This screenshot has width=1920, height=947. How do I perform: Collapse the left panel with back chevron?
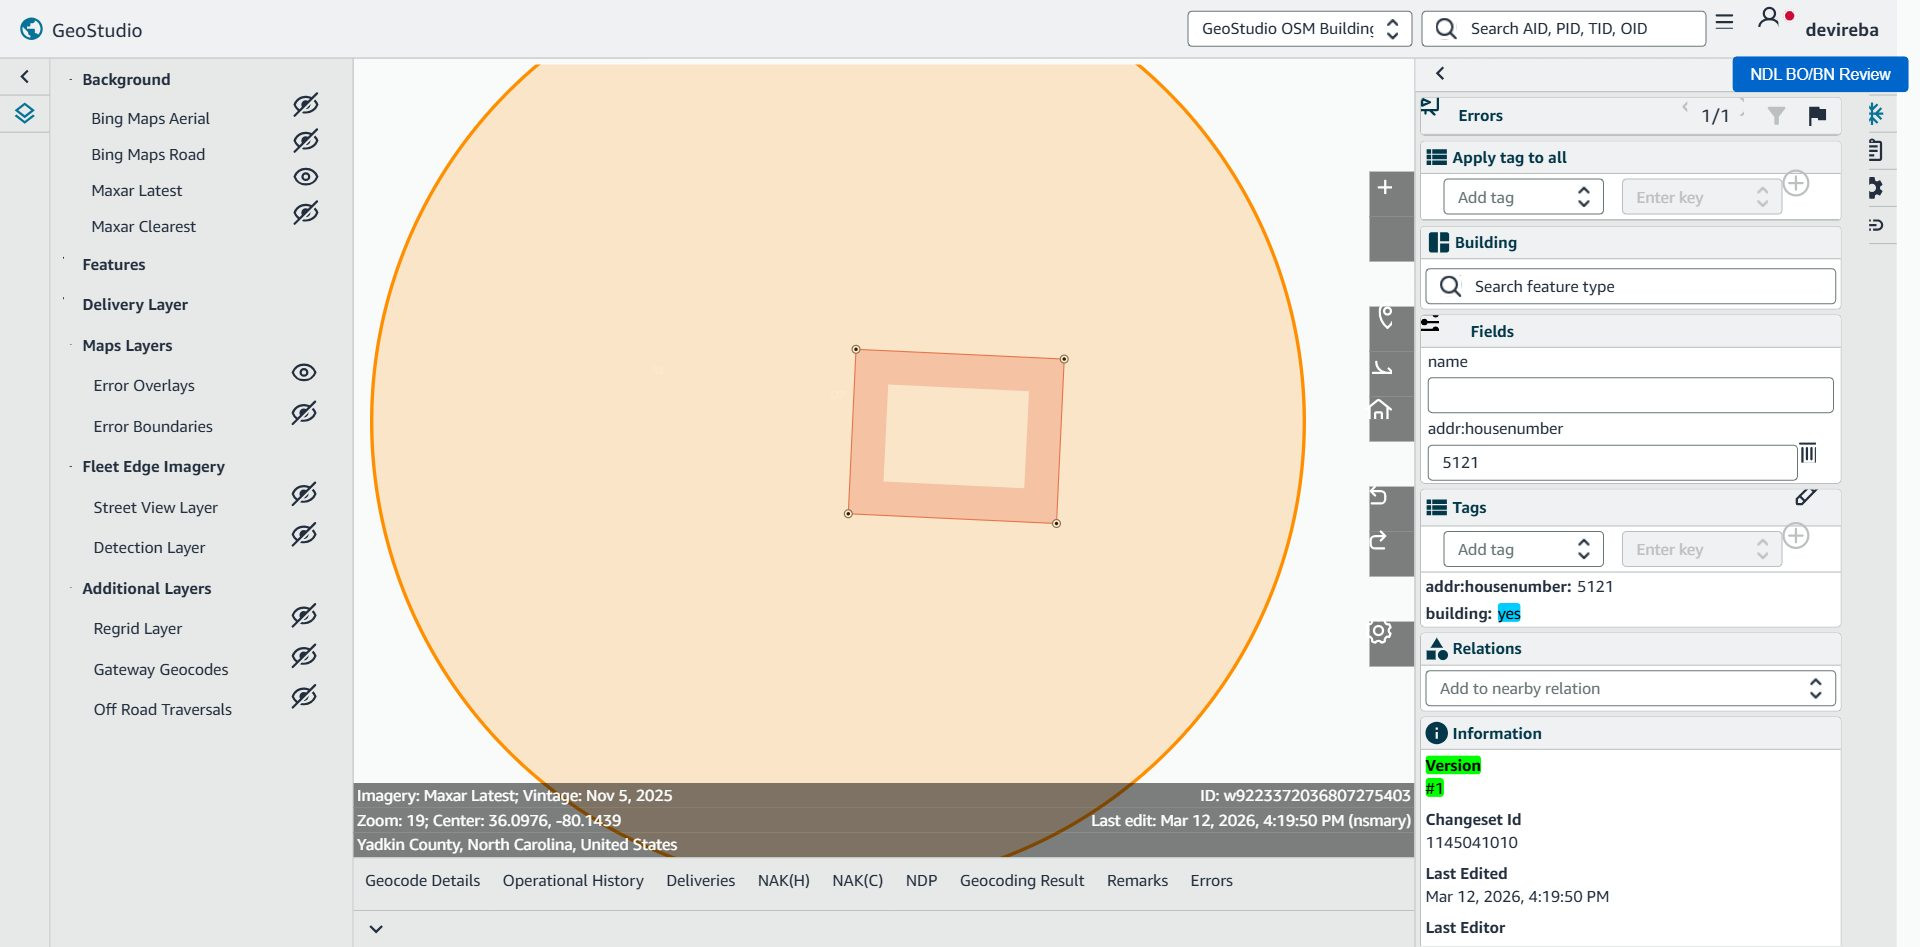25,76
